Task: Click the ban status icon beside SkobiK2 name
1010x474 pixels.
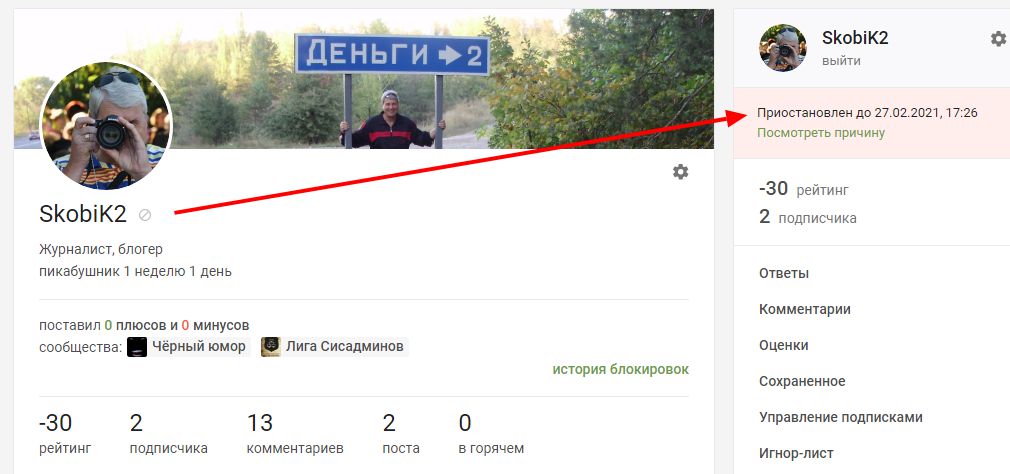Action: pyautogui.click(x=145, y=215)
